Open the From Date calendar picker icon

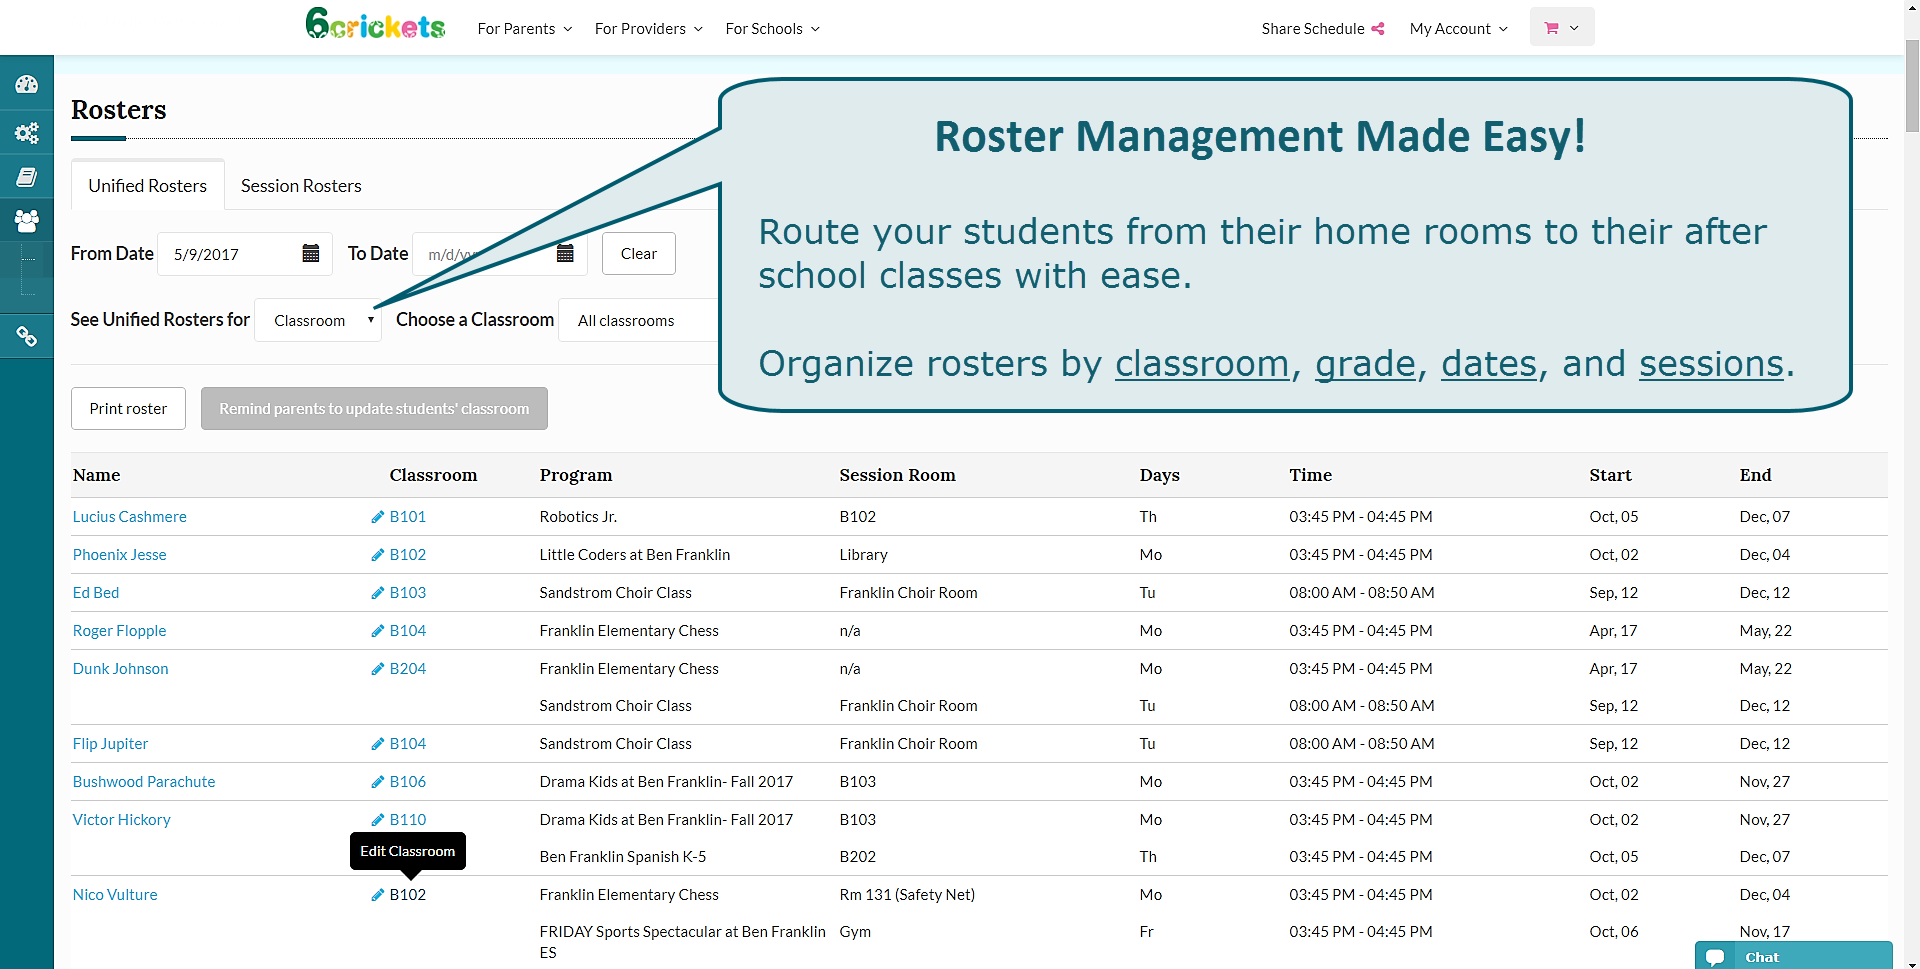(311, 254)
